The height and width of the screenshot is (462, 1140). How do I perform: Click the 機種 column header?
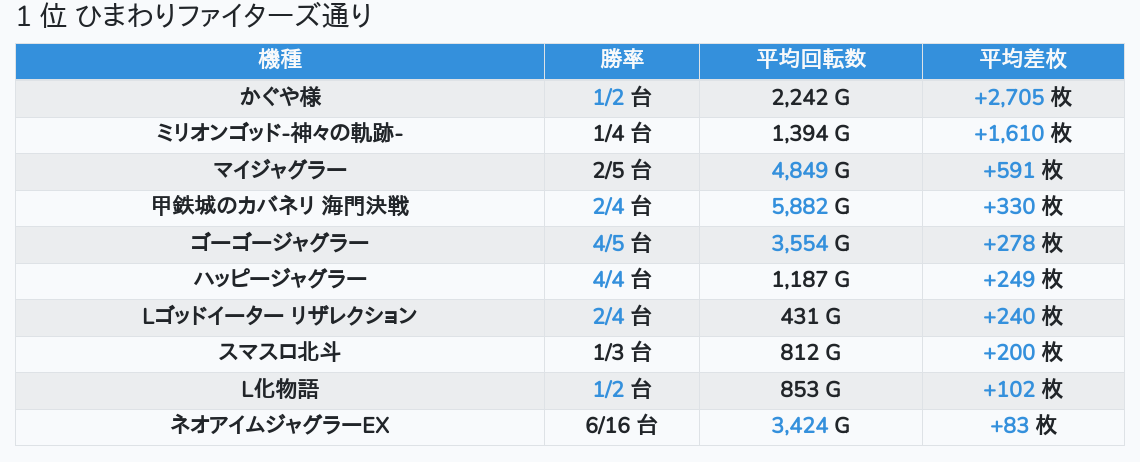[280, 60]
